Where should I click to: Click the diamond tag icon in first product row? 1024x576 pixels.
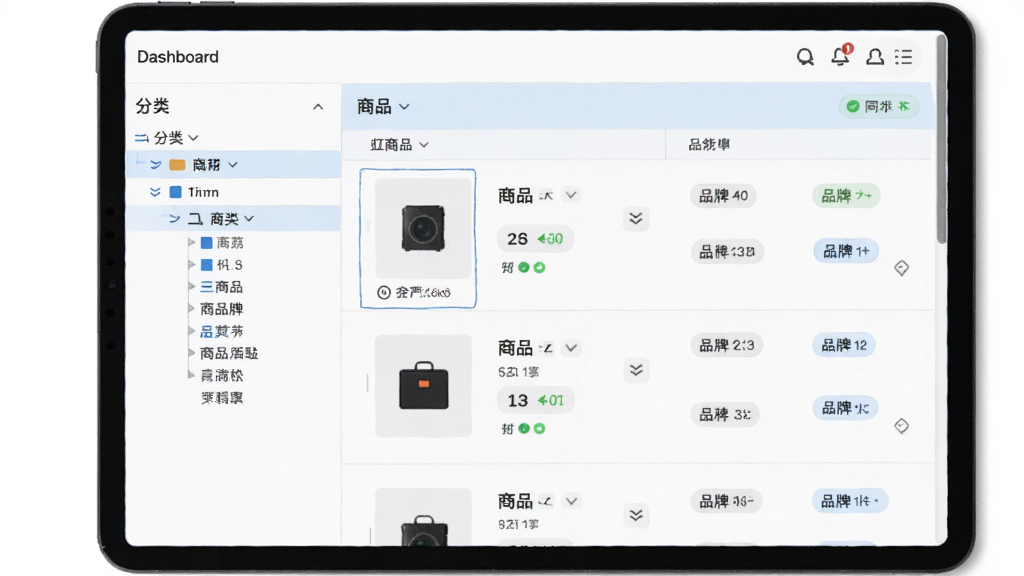901,268
